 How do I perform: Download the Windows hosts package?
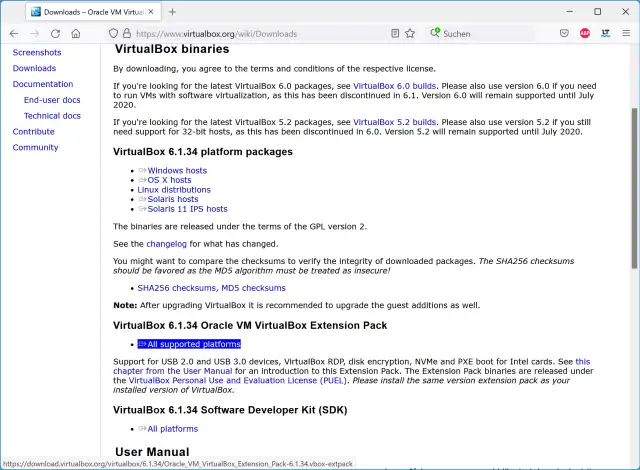177,171
